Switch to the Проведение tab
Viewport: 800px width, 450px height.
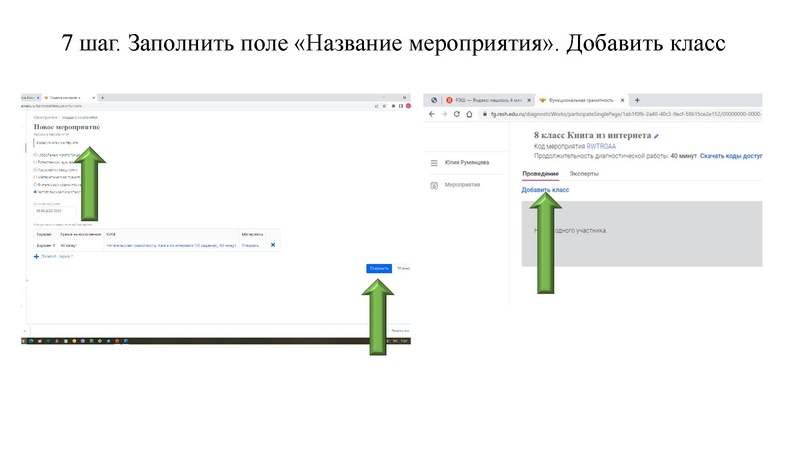pos(540,174)
